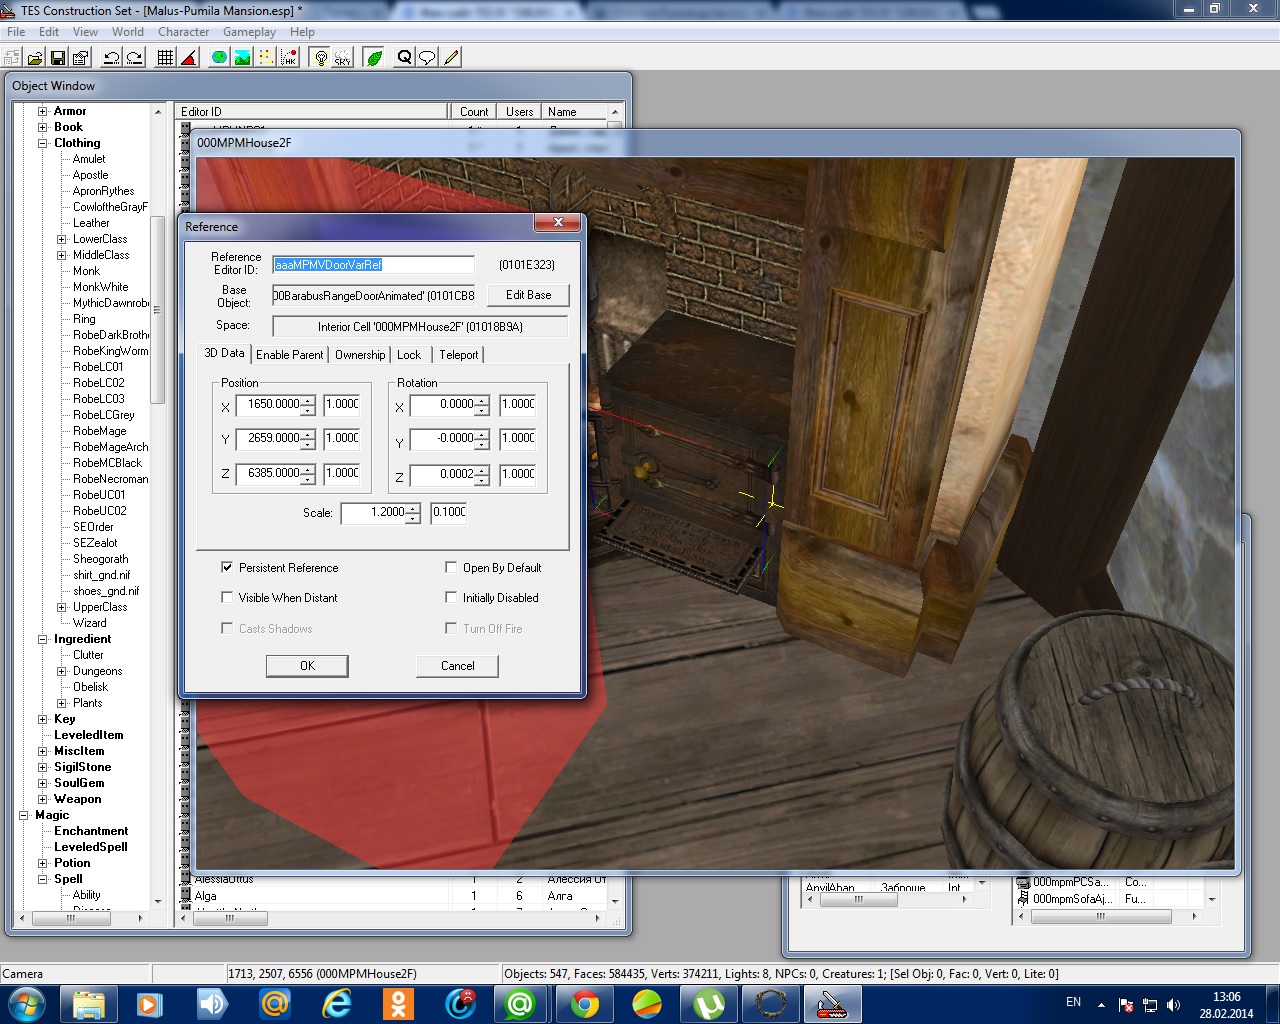Open the Quests Q toolbar icon
This screenshot has height=1024, width=1280.
click(x=404, y=58)
